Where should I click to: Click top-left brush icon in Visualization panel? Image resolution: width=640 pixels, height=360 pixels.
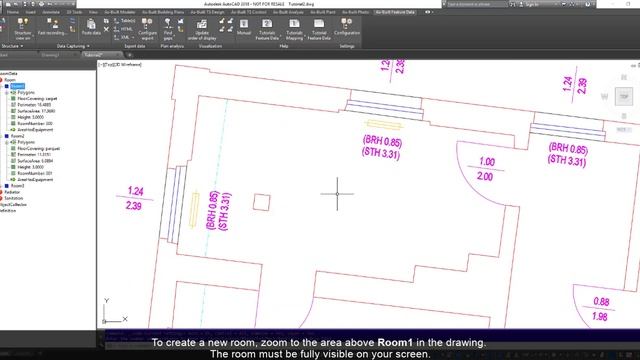[222, 21]
